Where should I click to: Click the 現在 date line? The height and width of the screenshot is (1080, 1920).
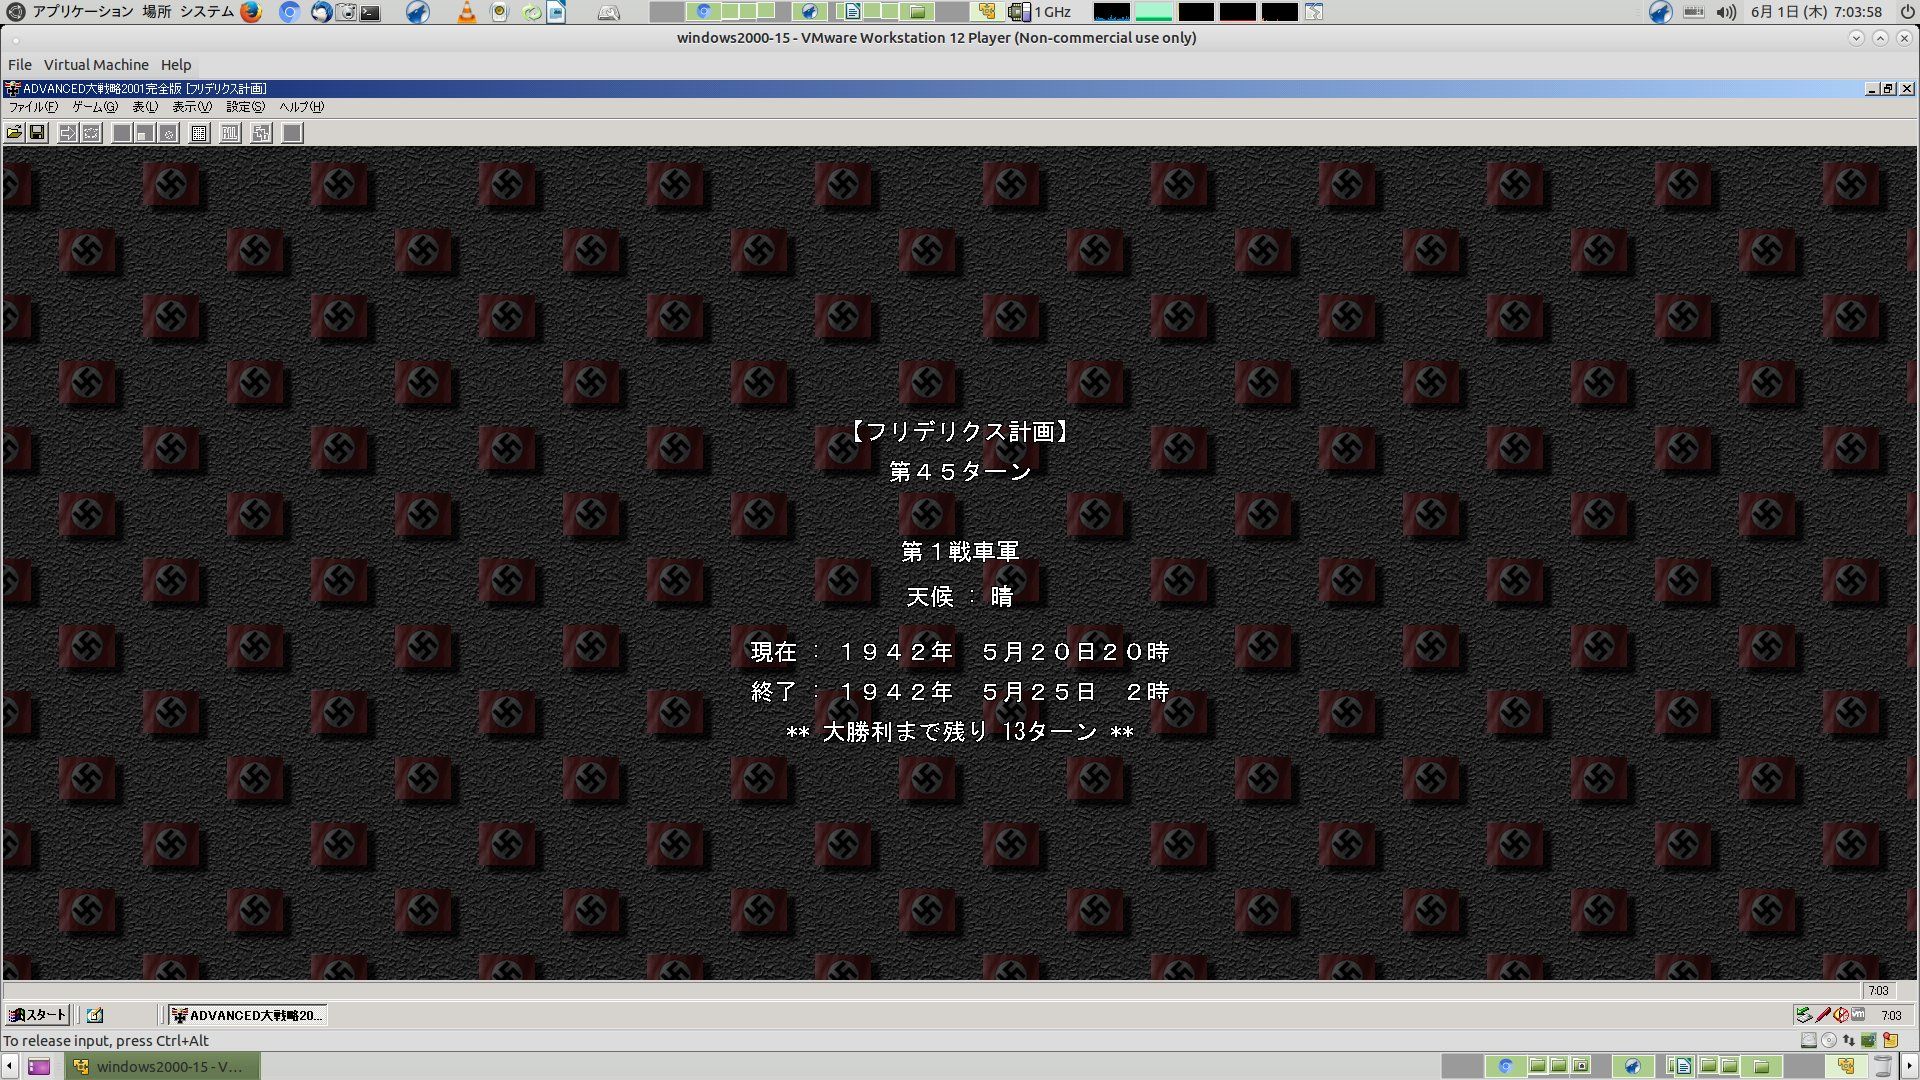960,652
